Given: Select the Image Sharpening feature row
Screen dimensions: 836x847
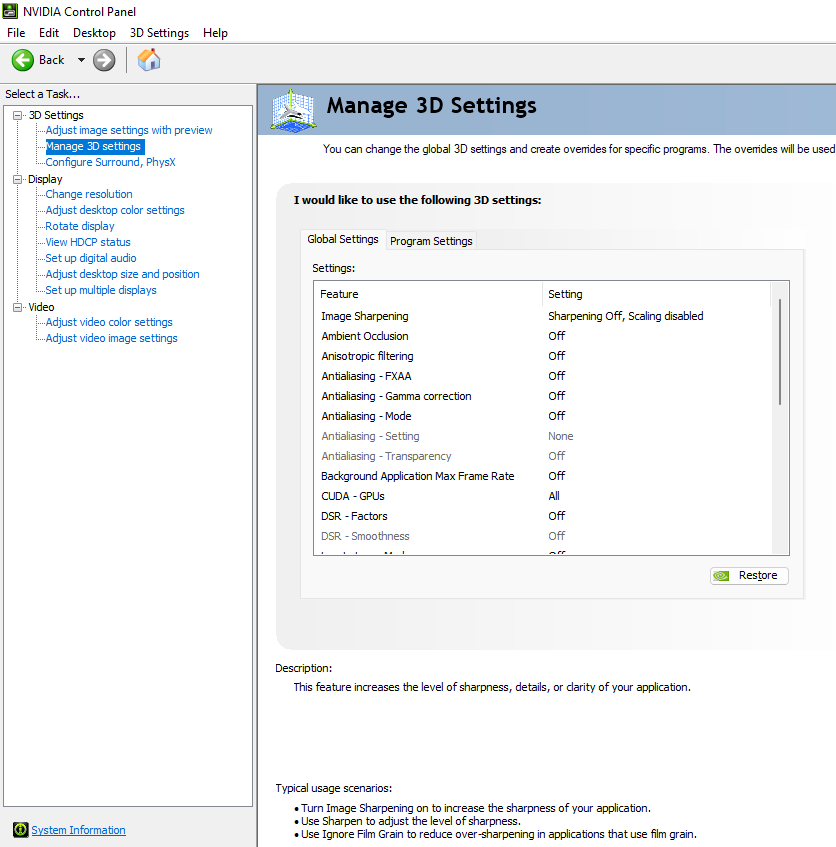Looking at the screenshot, I should [x=544, y=316].
